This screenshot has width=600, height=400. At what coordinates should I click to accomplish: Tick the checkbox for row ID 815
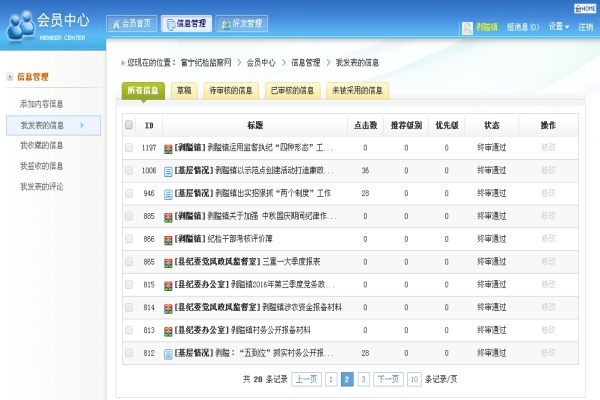pos(129,285)
